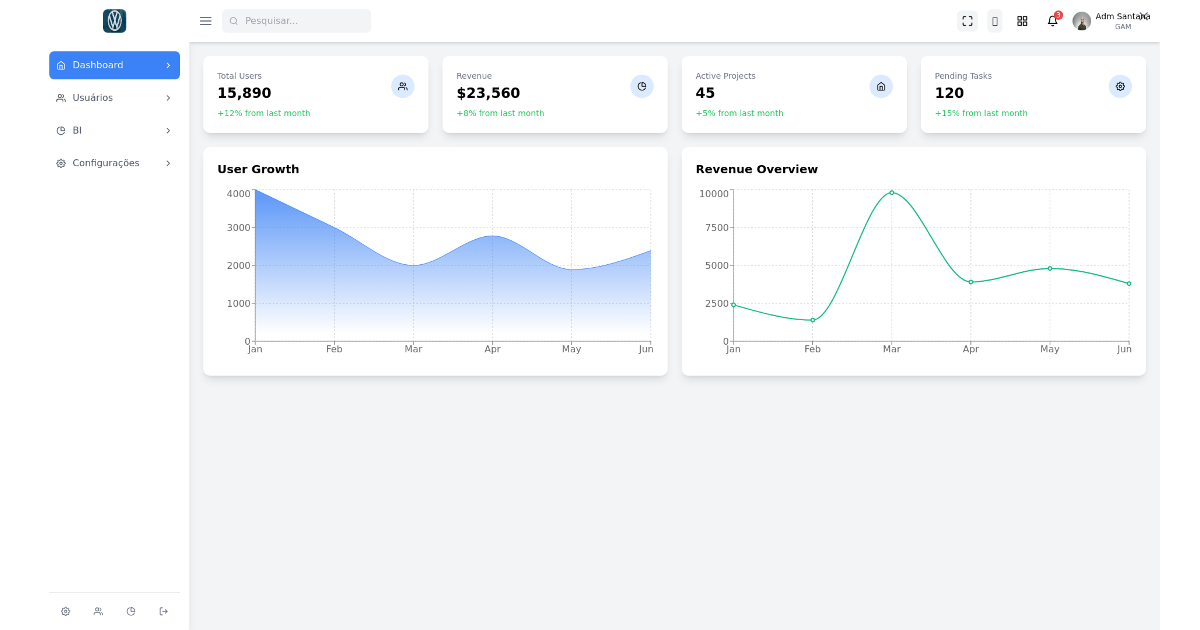Expand the BI sidebar section

114,130
